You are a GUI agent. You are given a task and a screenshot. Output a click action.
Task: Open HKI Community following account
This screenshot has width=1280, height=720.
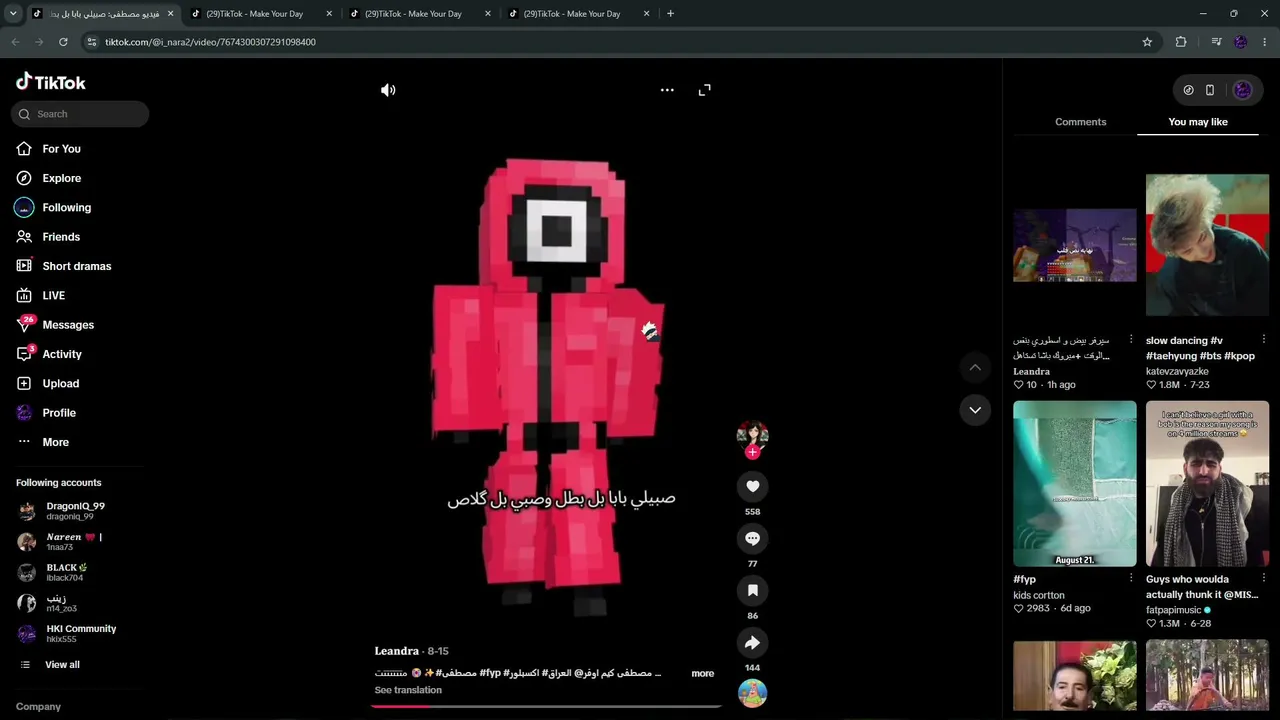(81, 633)
